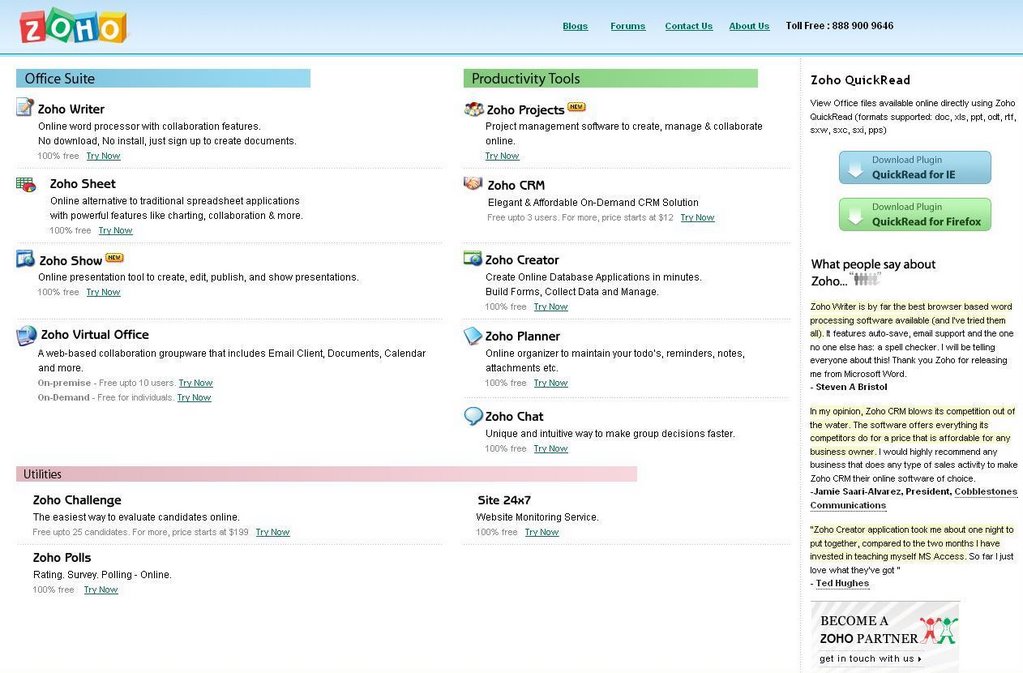Click the Zoho Creator icon

[x=473, y=258]
